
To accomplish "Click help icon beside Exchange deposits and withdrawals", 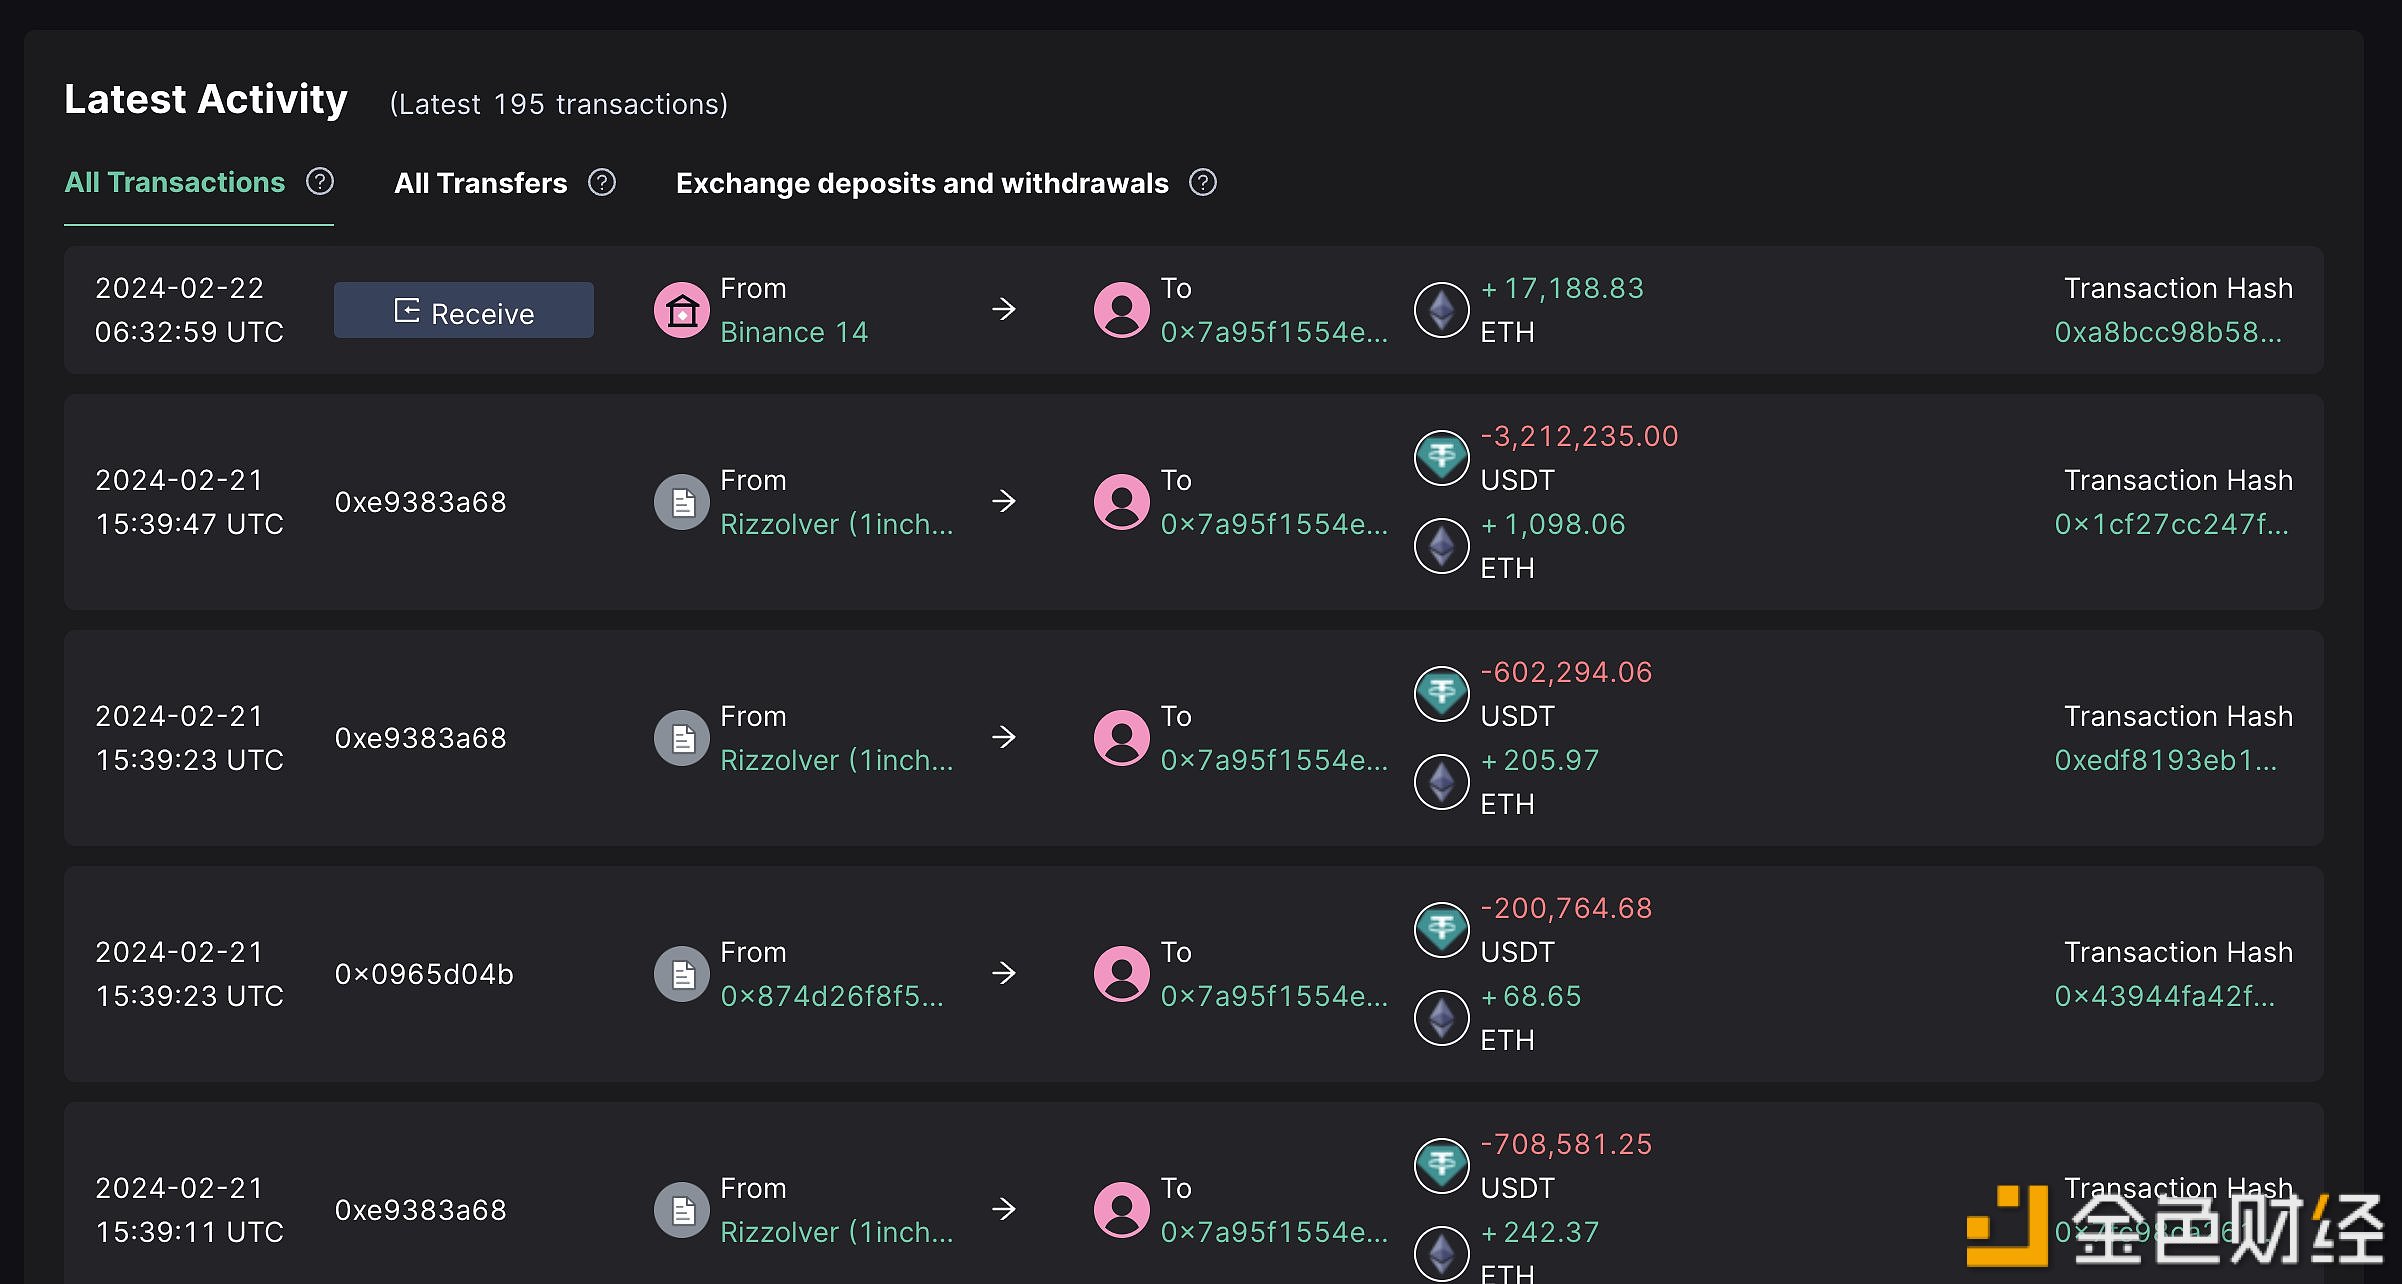I will [x=1203, y=182].
